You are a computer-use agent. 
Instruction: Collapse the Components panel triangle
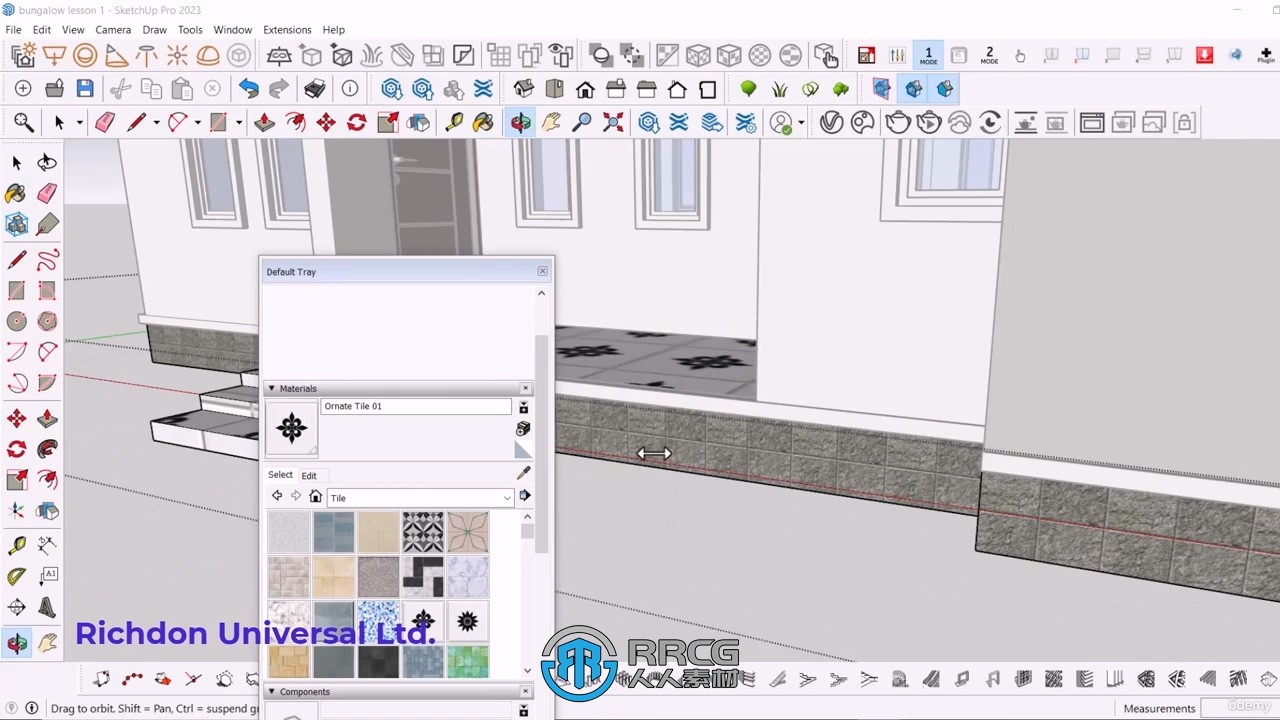pyautogui.click(x=271, y=691)
